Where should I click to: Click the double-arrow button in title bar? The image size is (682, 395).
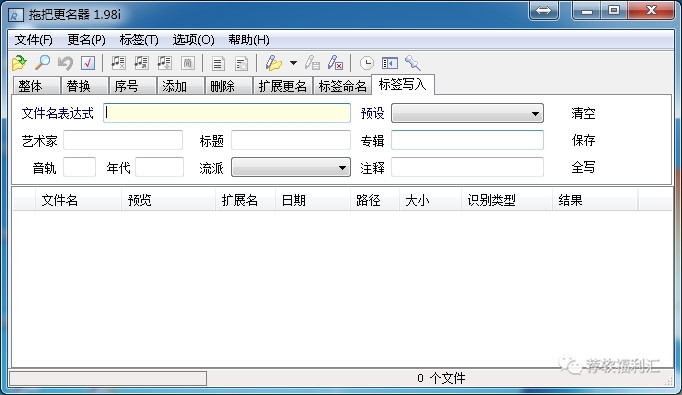pos(544,10)
